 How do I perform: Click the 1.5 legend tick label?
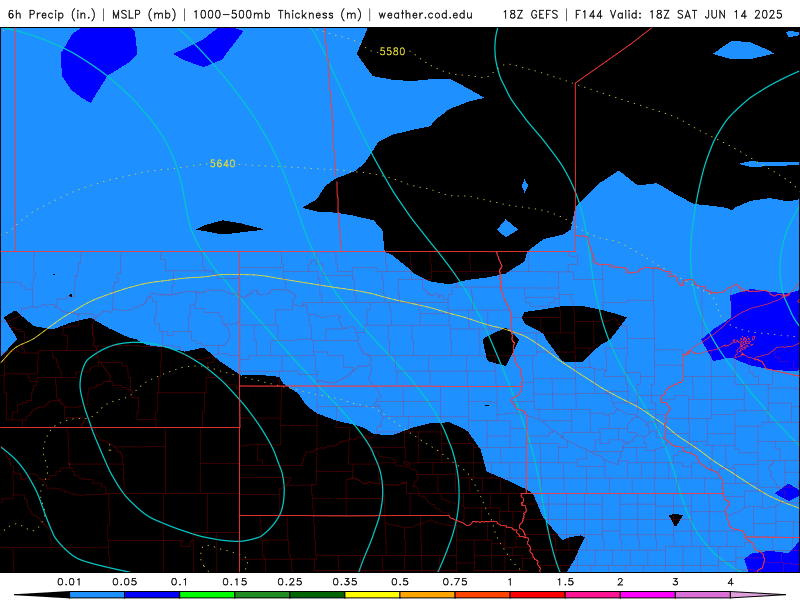(565, 582)
